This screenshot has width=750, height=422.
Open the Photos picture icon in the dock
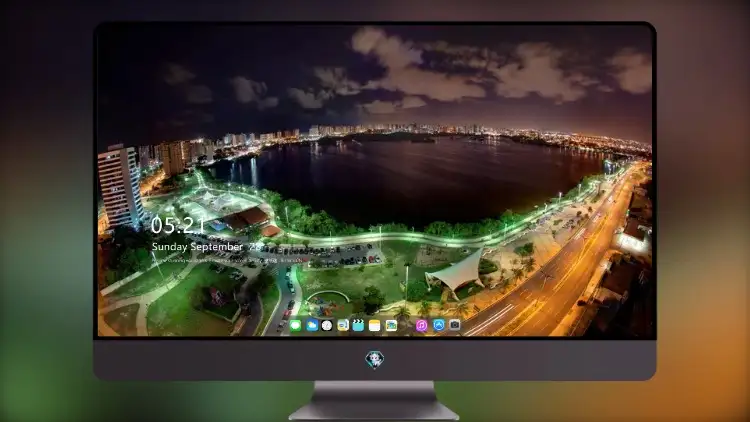391,326
